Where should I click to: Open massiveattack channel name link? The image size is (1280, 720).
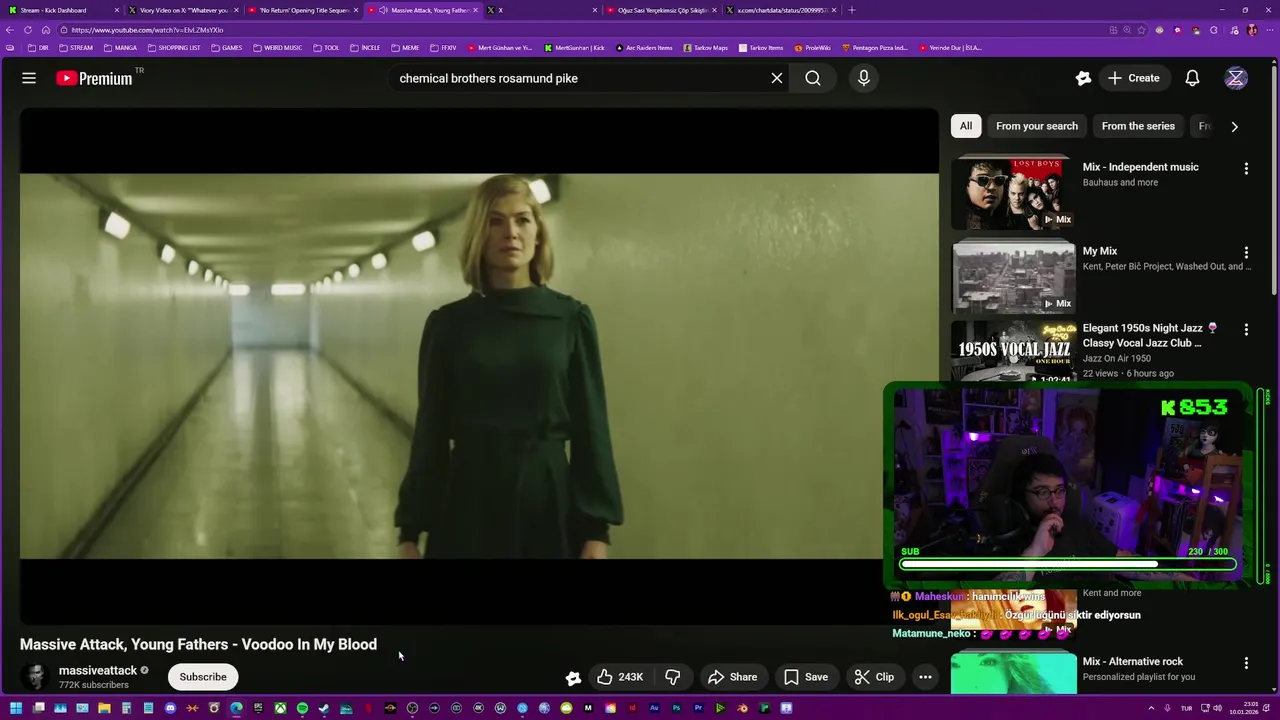98,670
